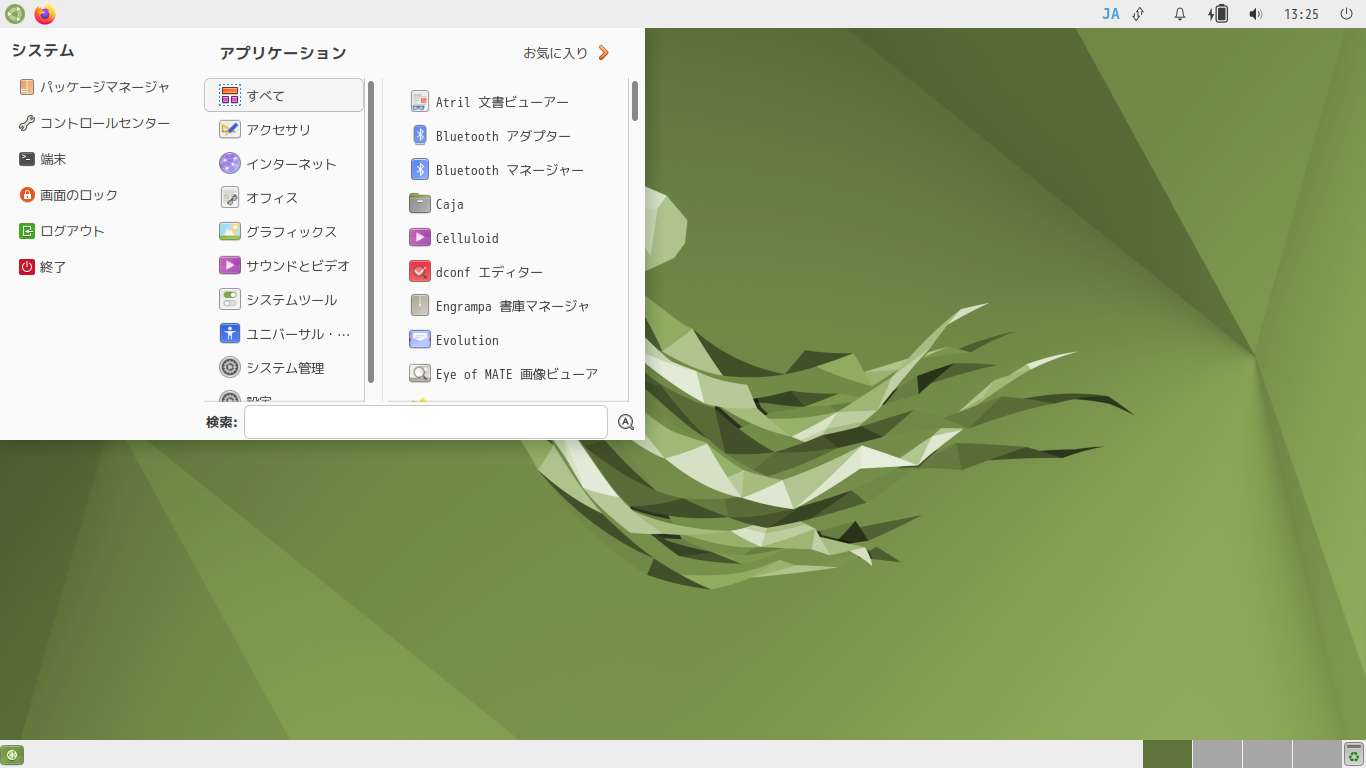Open the session power menu icon

click(1346, 14)
